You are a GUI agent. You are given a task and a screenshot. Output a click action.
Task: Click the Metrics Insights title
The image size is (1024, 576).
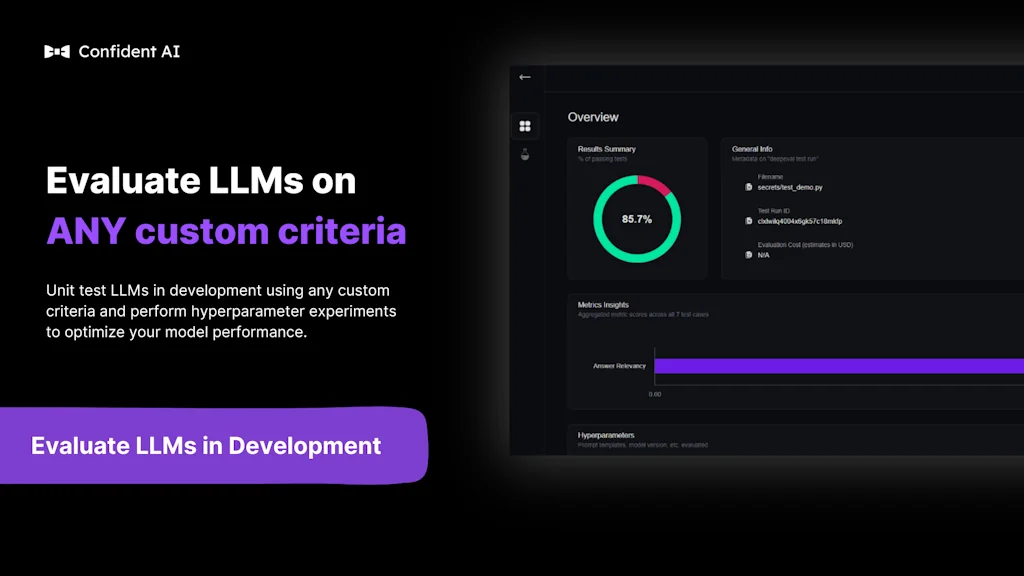click(603, 305)
